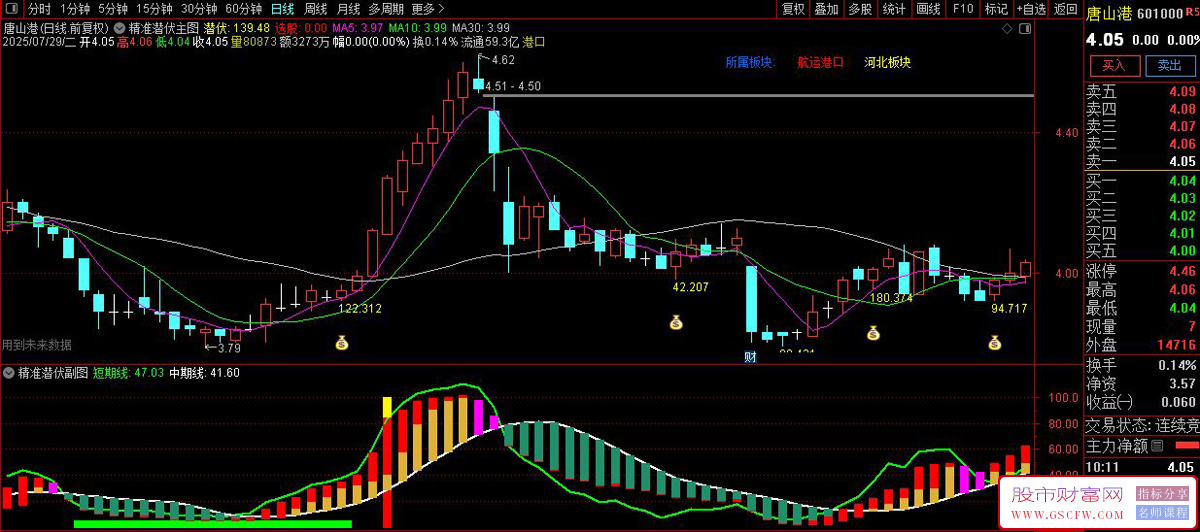Open the 多周期 multi-period view
This screenshot has height=532, width=1200.
pyautogui.click(x=386, y=9)
